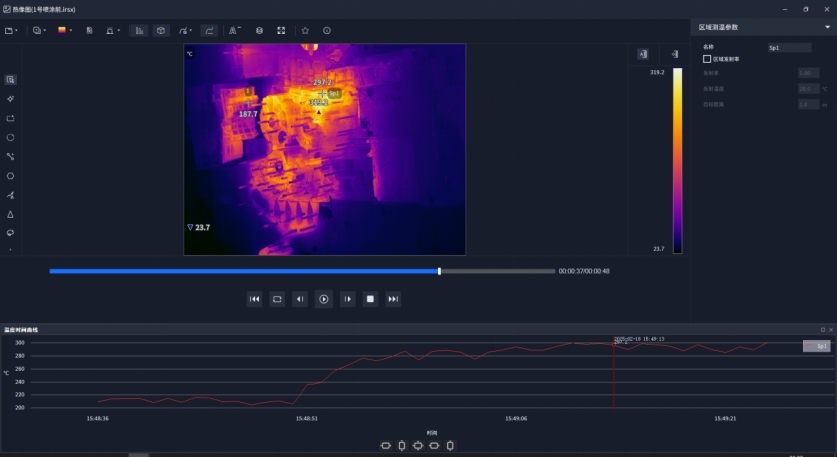Select the triangle region tool
The height and width of the screenshot is (457, 837).
(x=10, y=214)
